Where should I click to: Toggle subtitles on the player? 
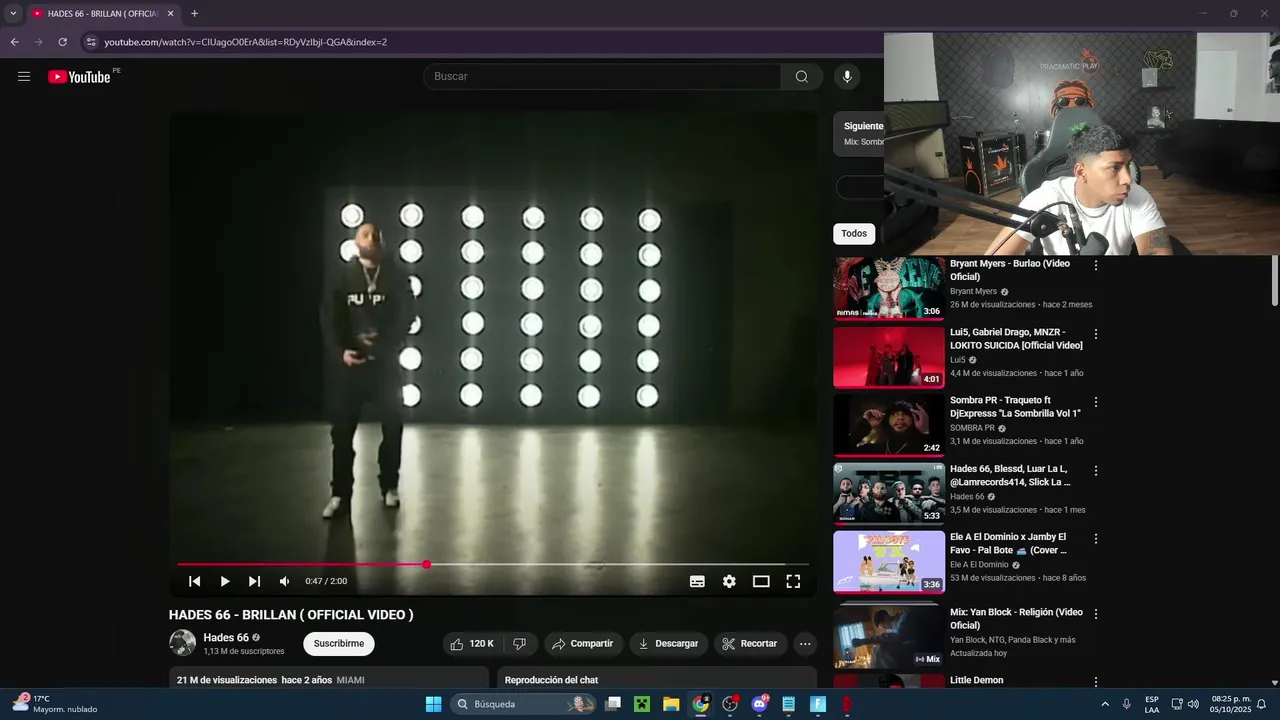tap(697, 581)
